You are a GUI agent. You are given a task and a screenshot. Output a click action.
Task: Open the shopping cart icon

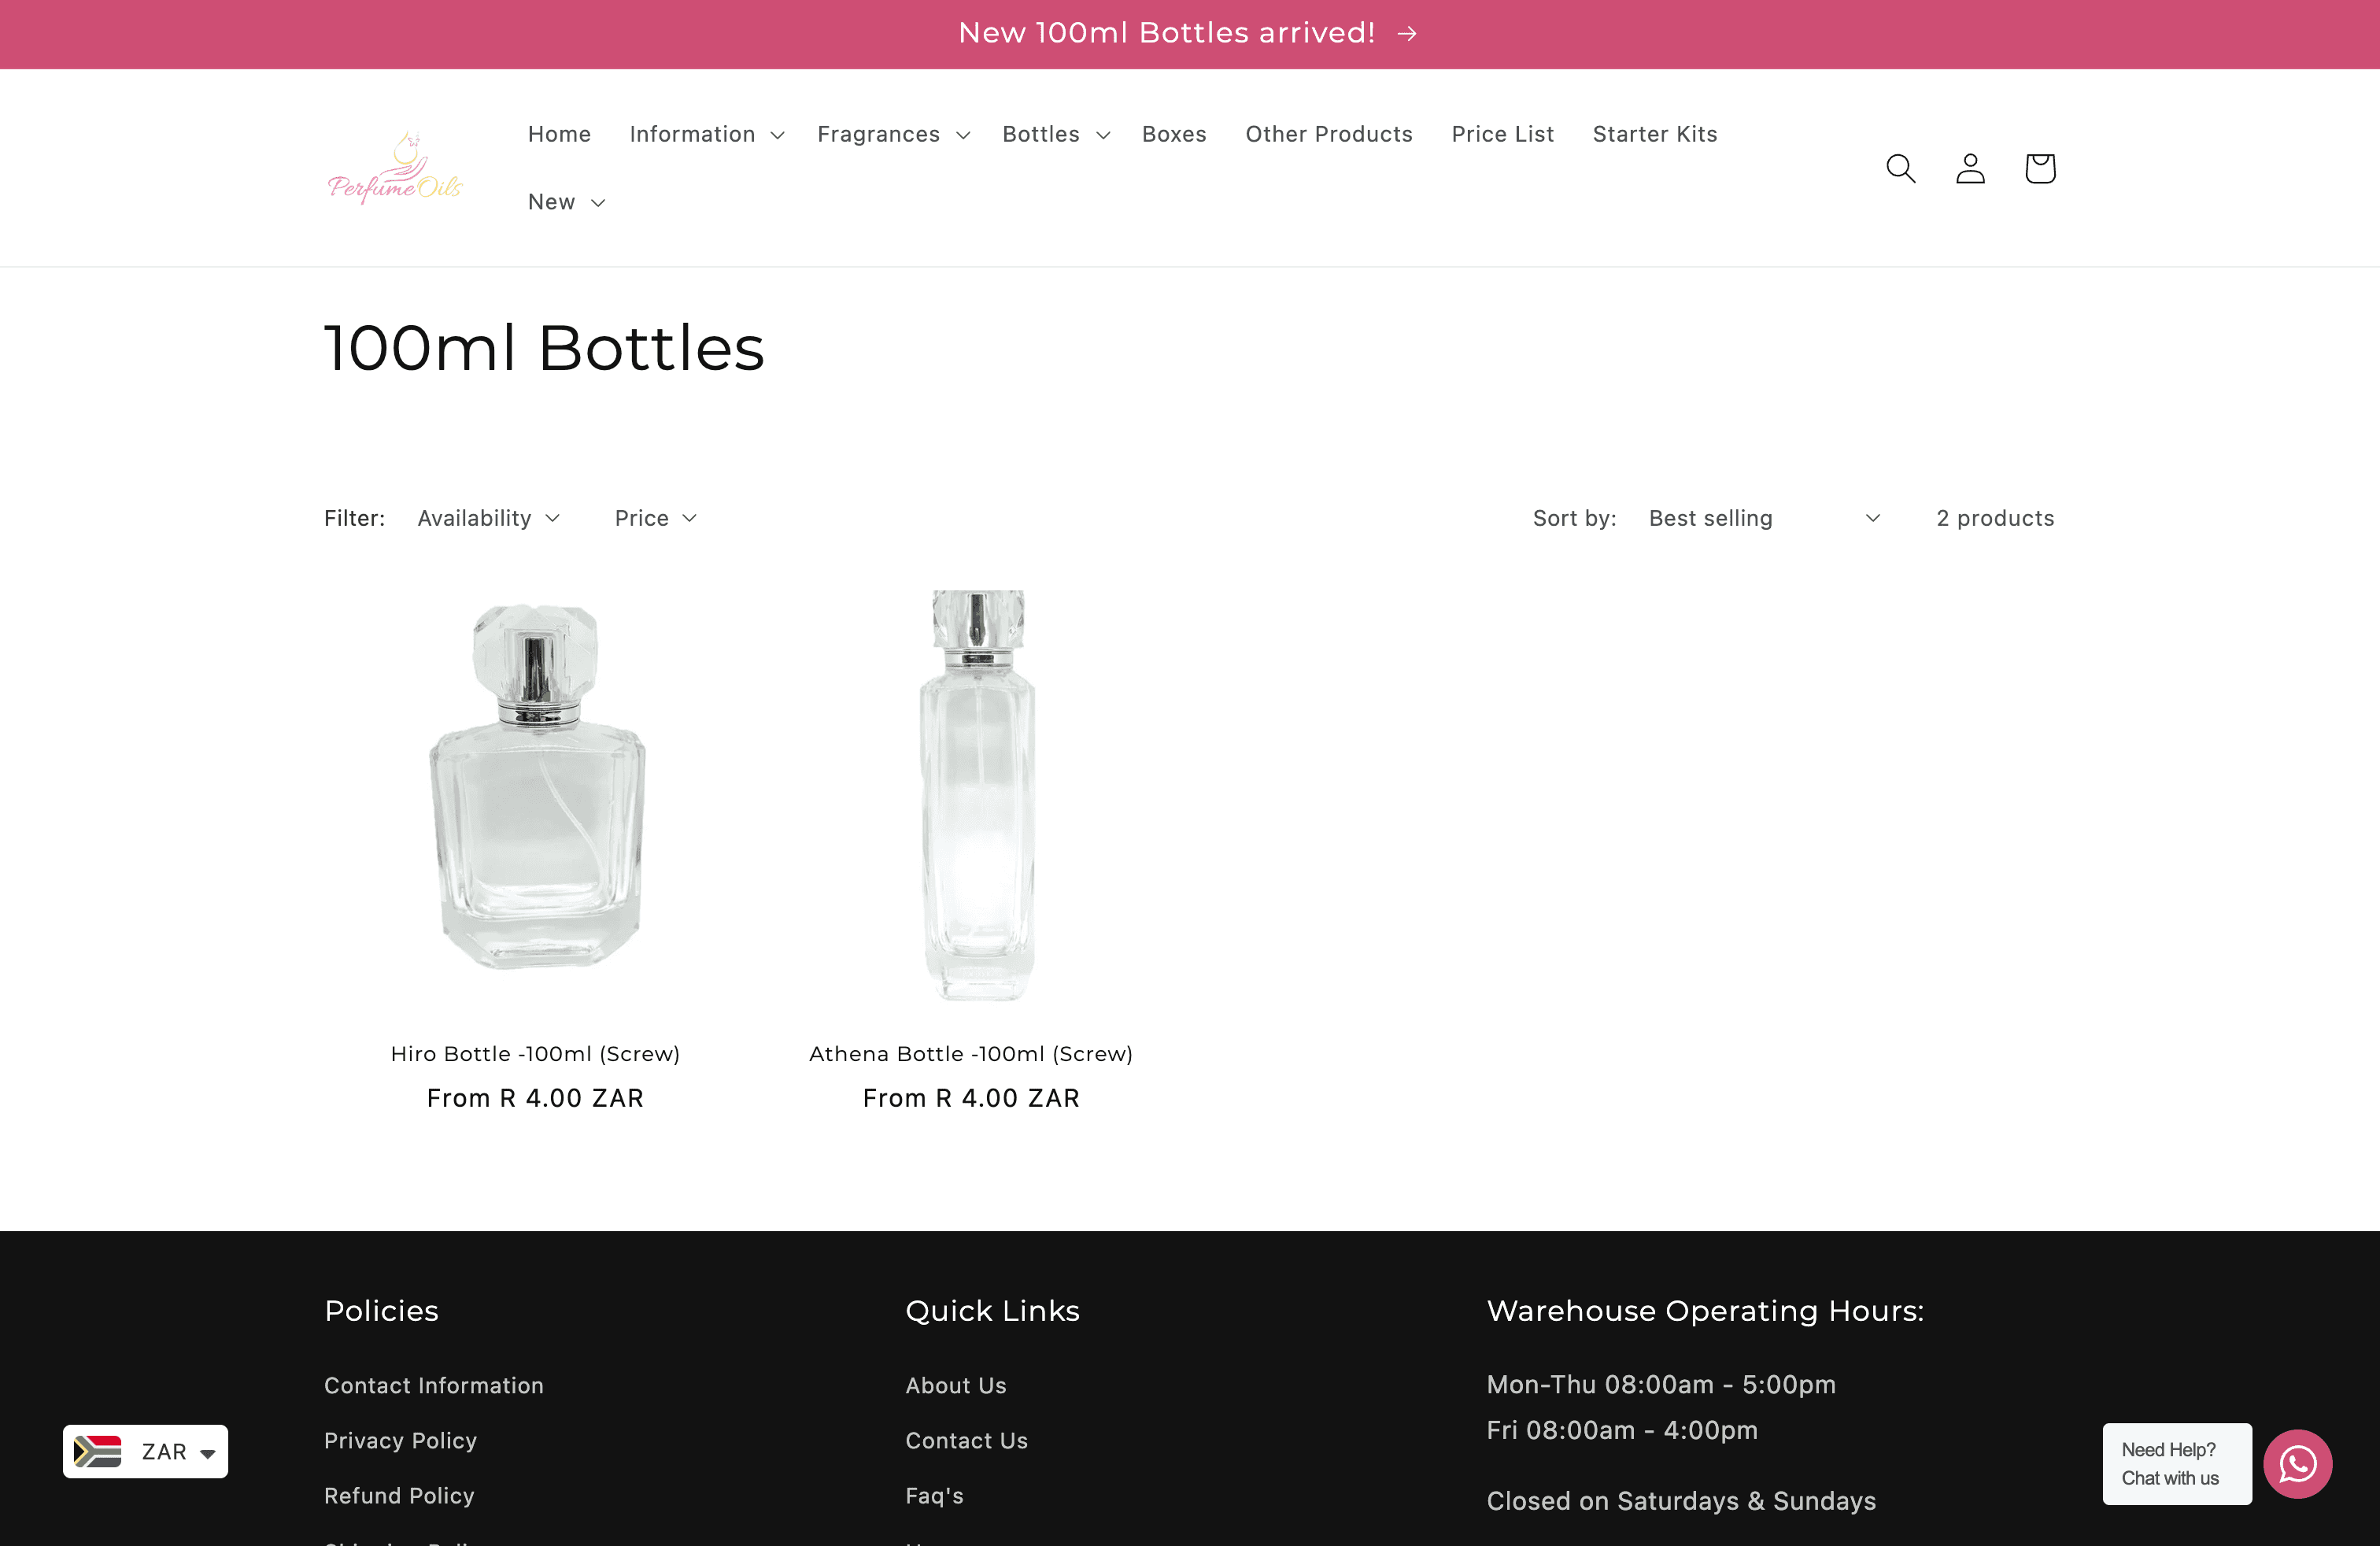coord(2039,168)
